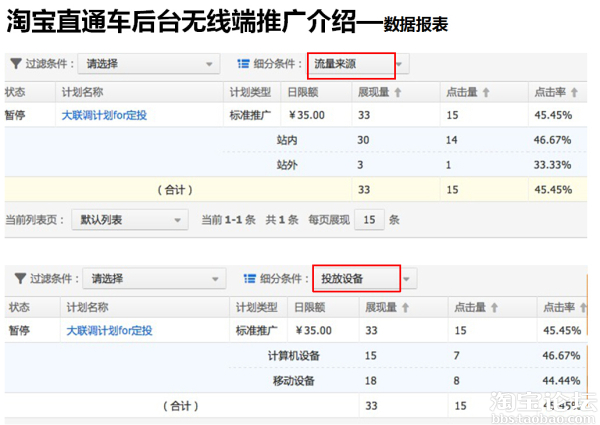Click the 44.44% rate in the 移动设备 row
The width and height of the screenshot is (600, 425).
pyautogui.click(x=561, y=381)
